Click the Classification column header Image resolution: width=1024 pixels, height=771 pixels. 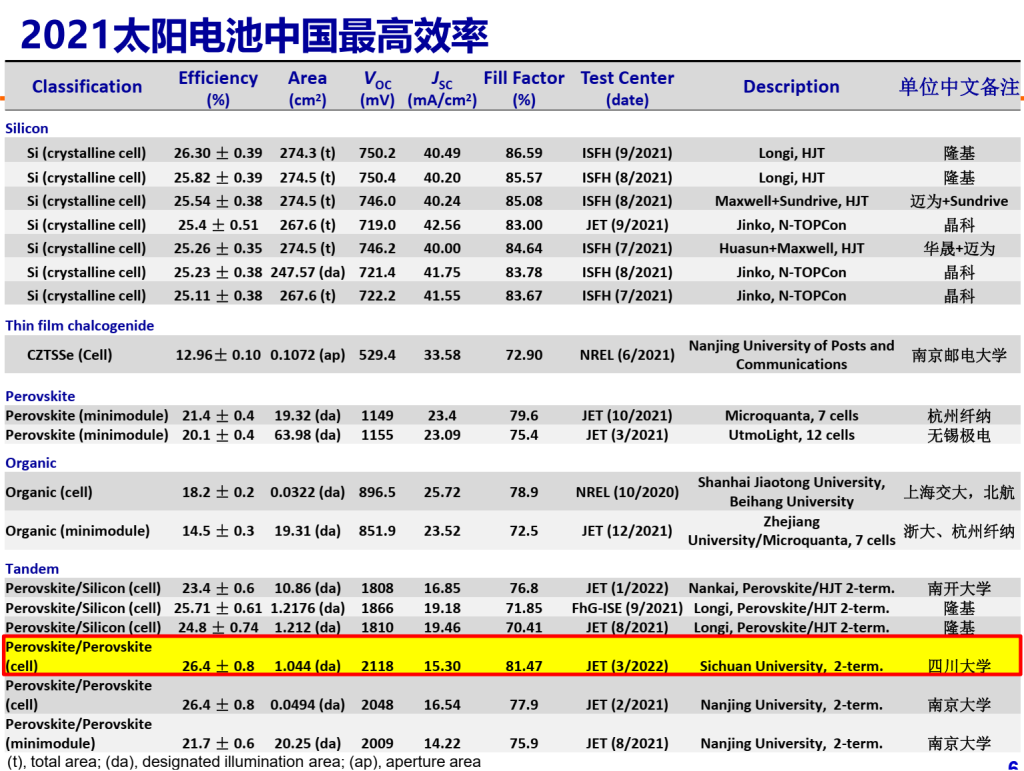click(87, 87)
